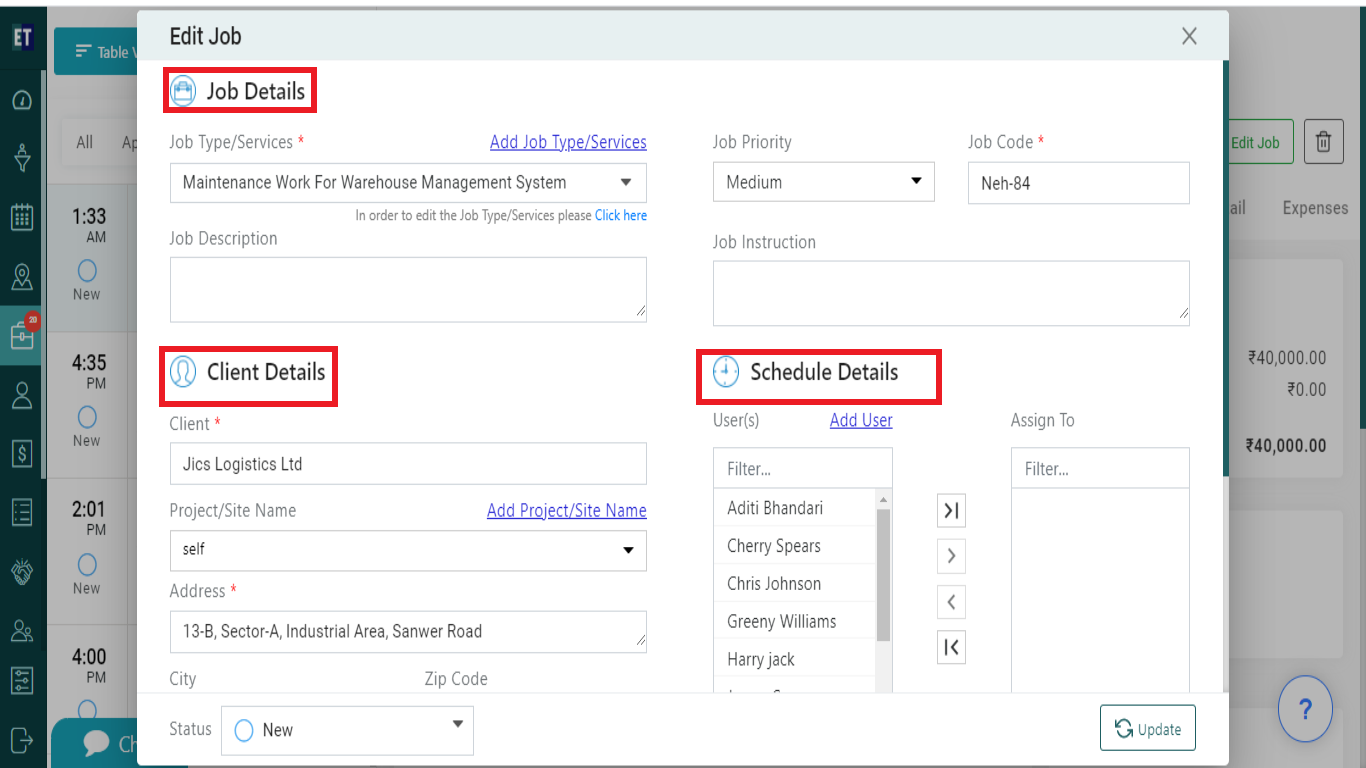1366x768 pixels.
Task: Click the logout icon in sidebar
Action: point(22,740)
